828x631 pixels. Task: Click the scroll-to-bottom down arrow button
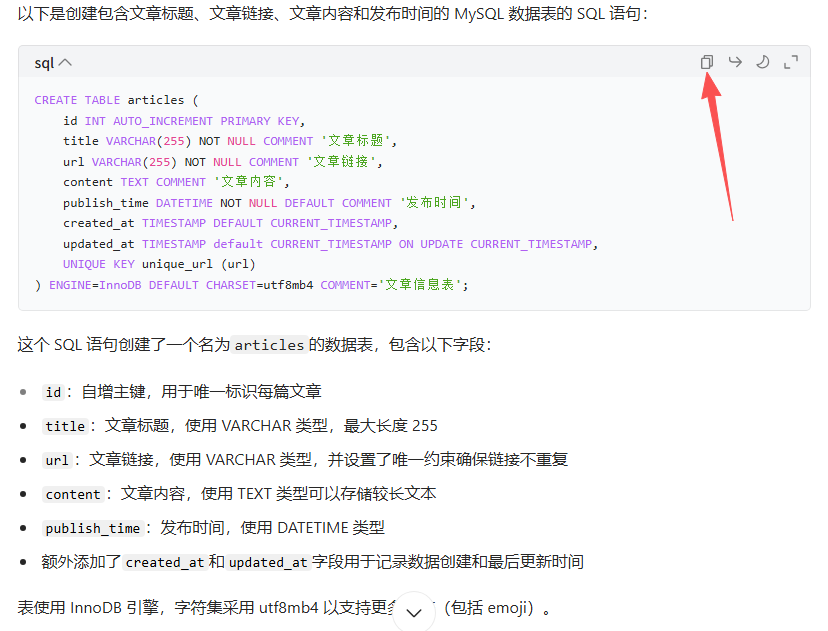click(414, 613)
